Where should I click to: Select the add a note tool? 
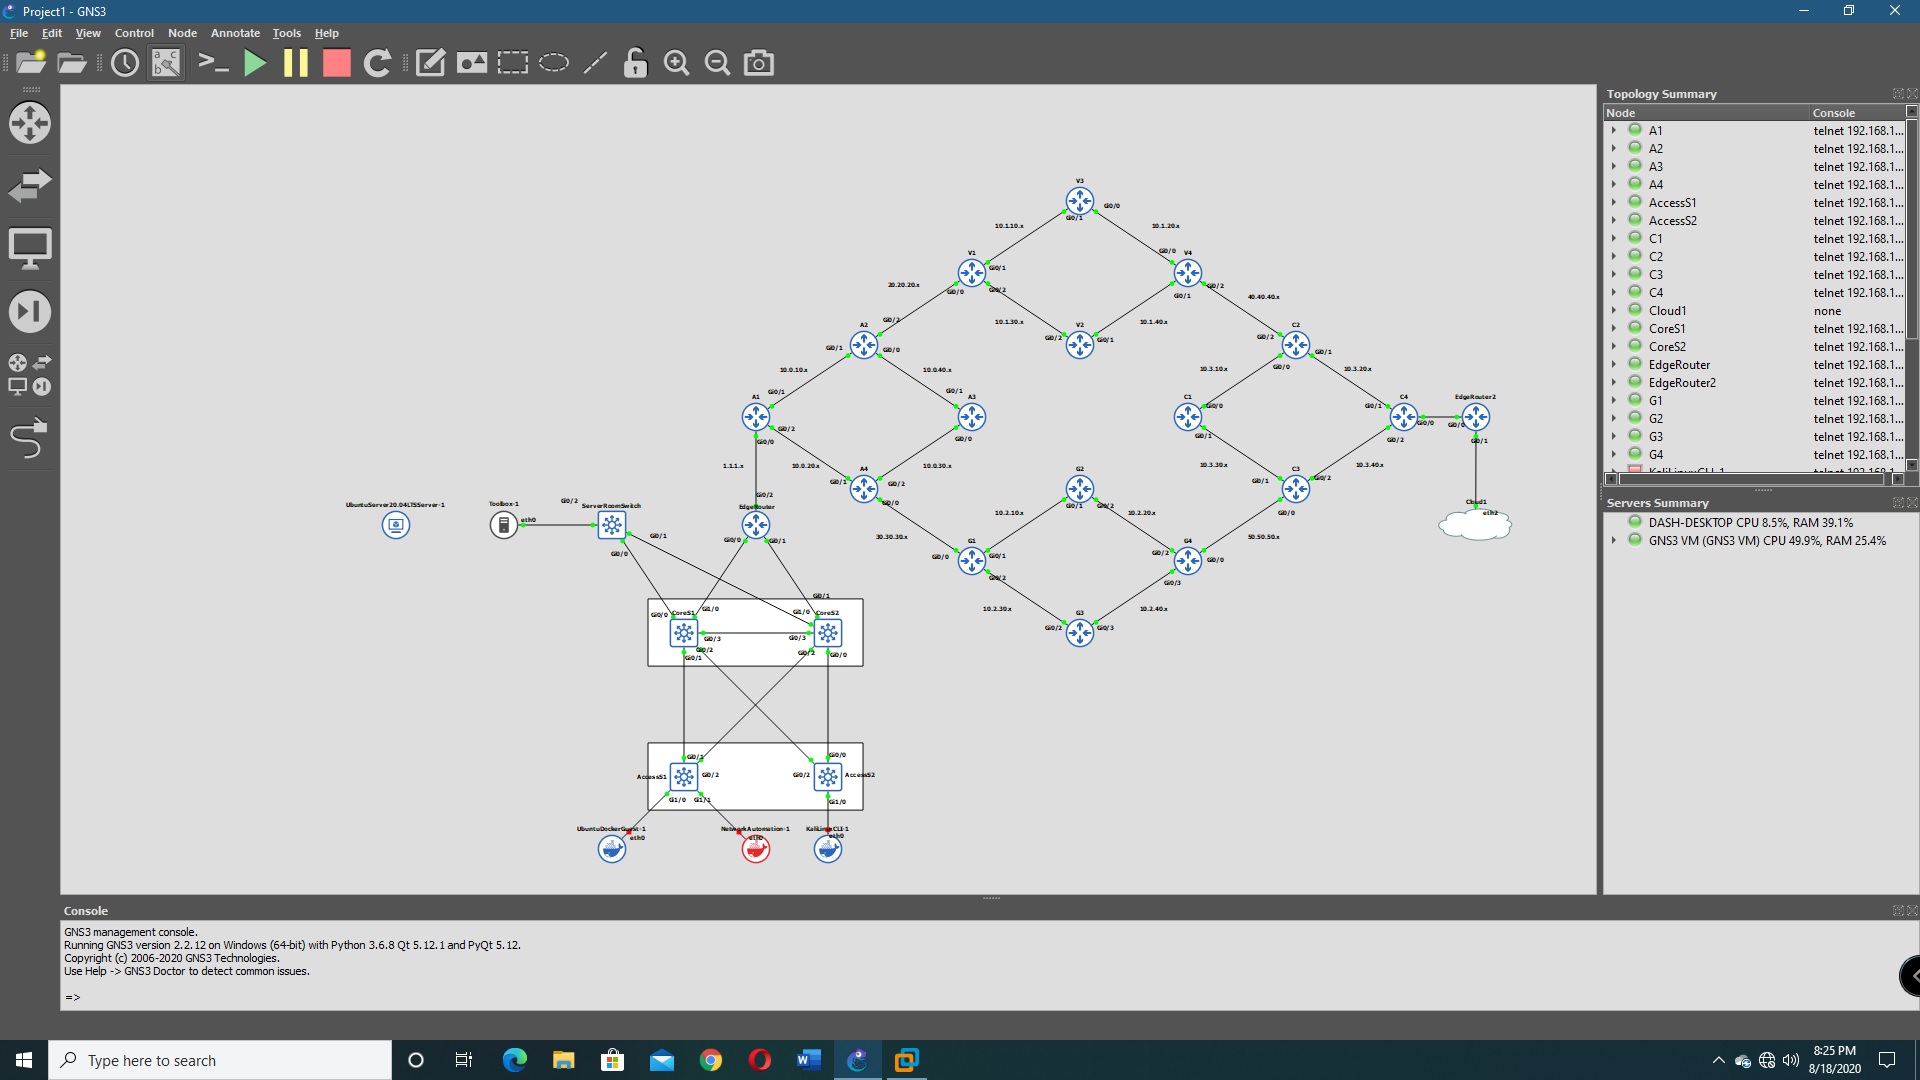click(x=430, y=63)
